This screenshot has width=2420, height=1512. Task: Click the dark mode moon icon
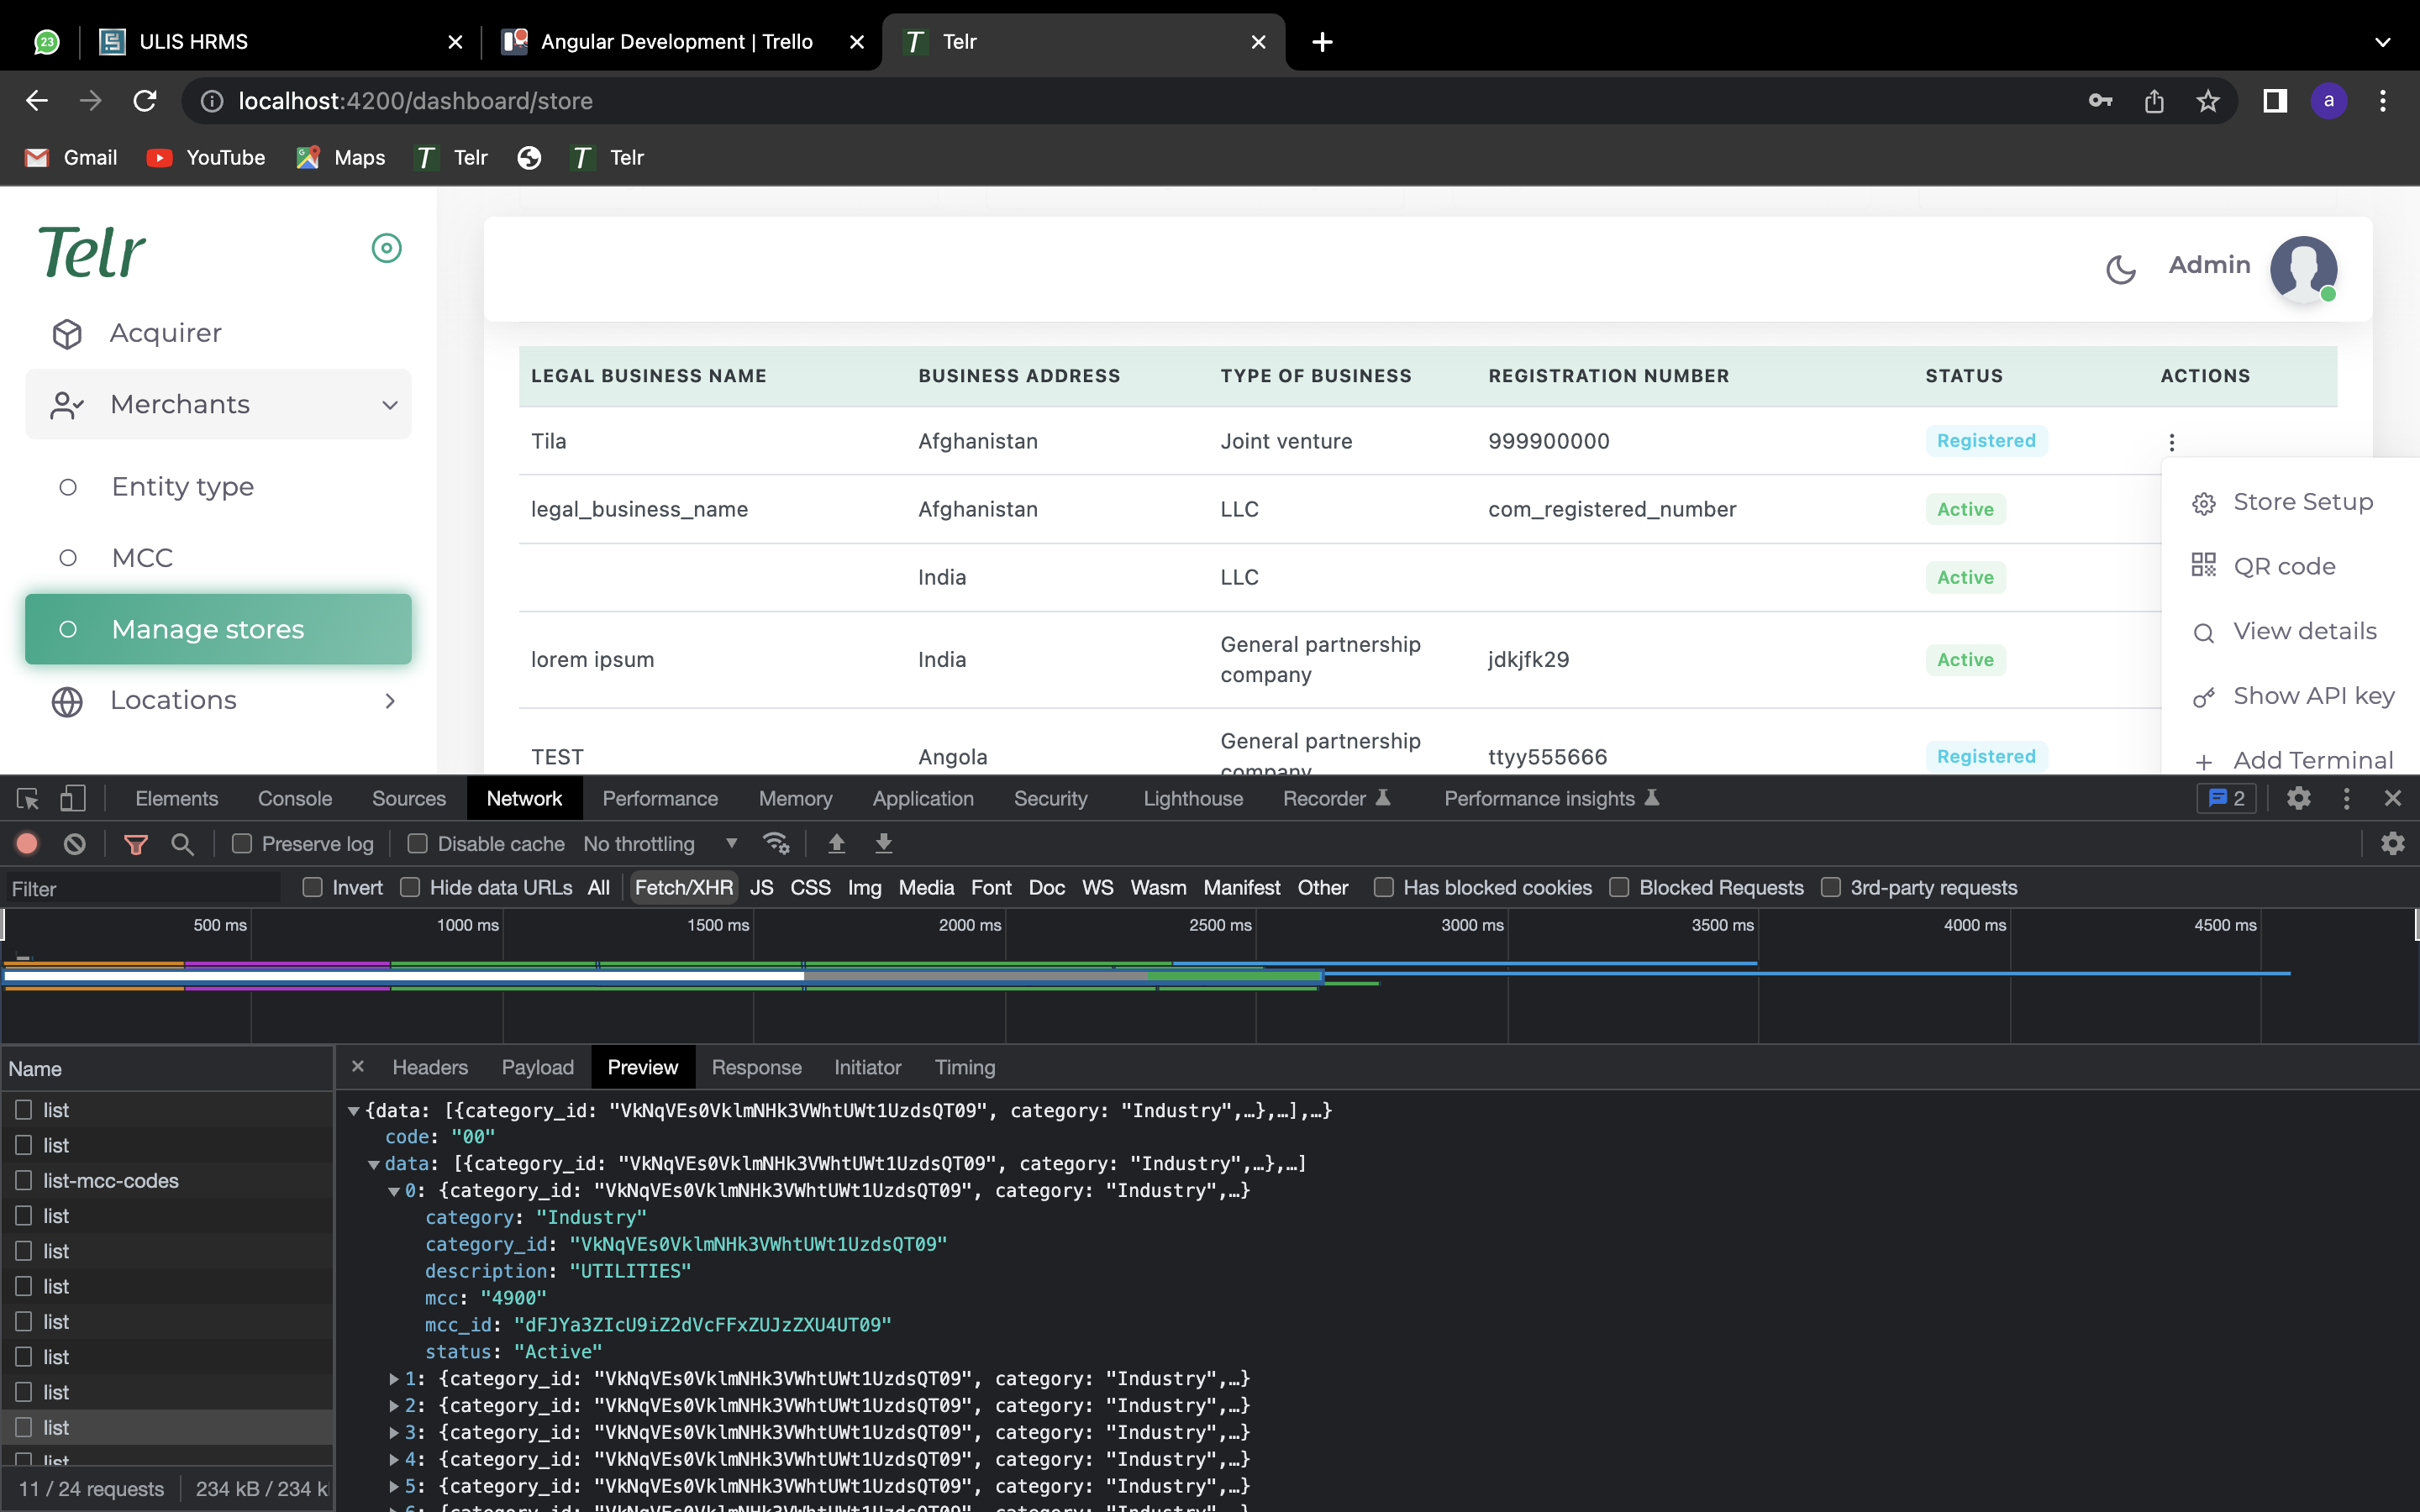point(2120,268)
